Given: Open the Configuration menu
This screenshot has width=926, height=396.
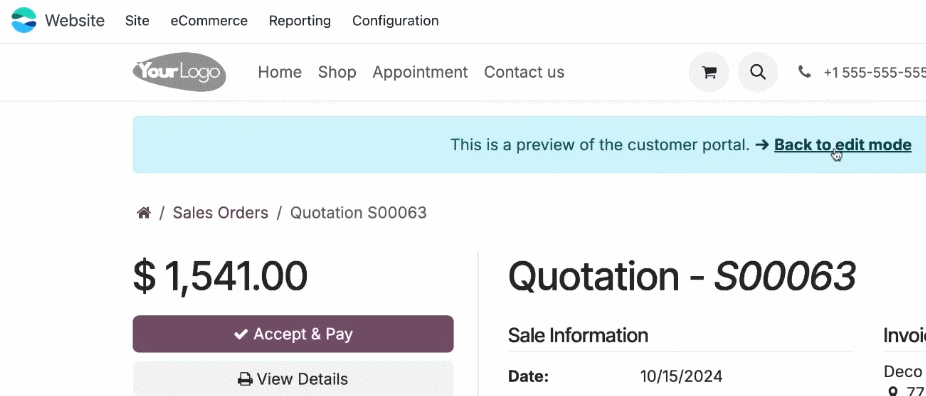Looking at the screenshot, I should tap(395, 21).
